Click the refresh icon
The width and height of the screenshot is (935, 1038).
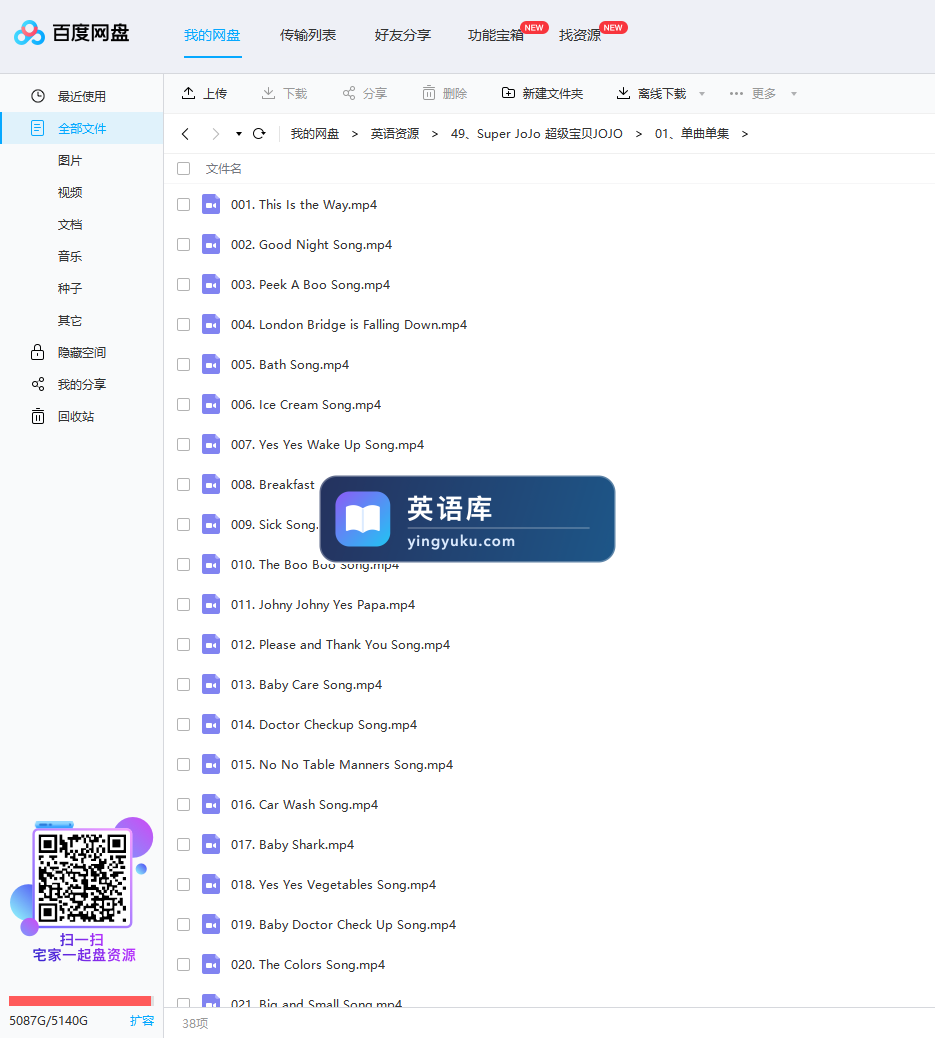(x=260, y=134)
